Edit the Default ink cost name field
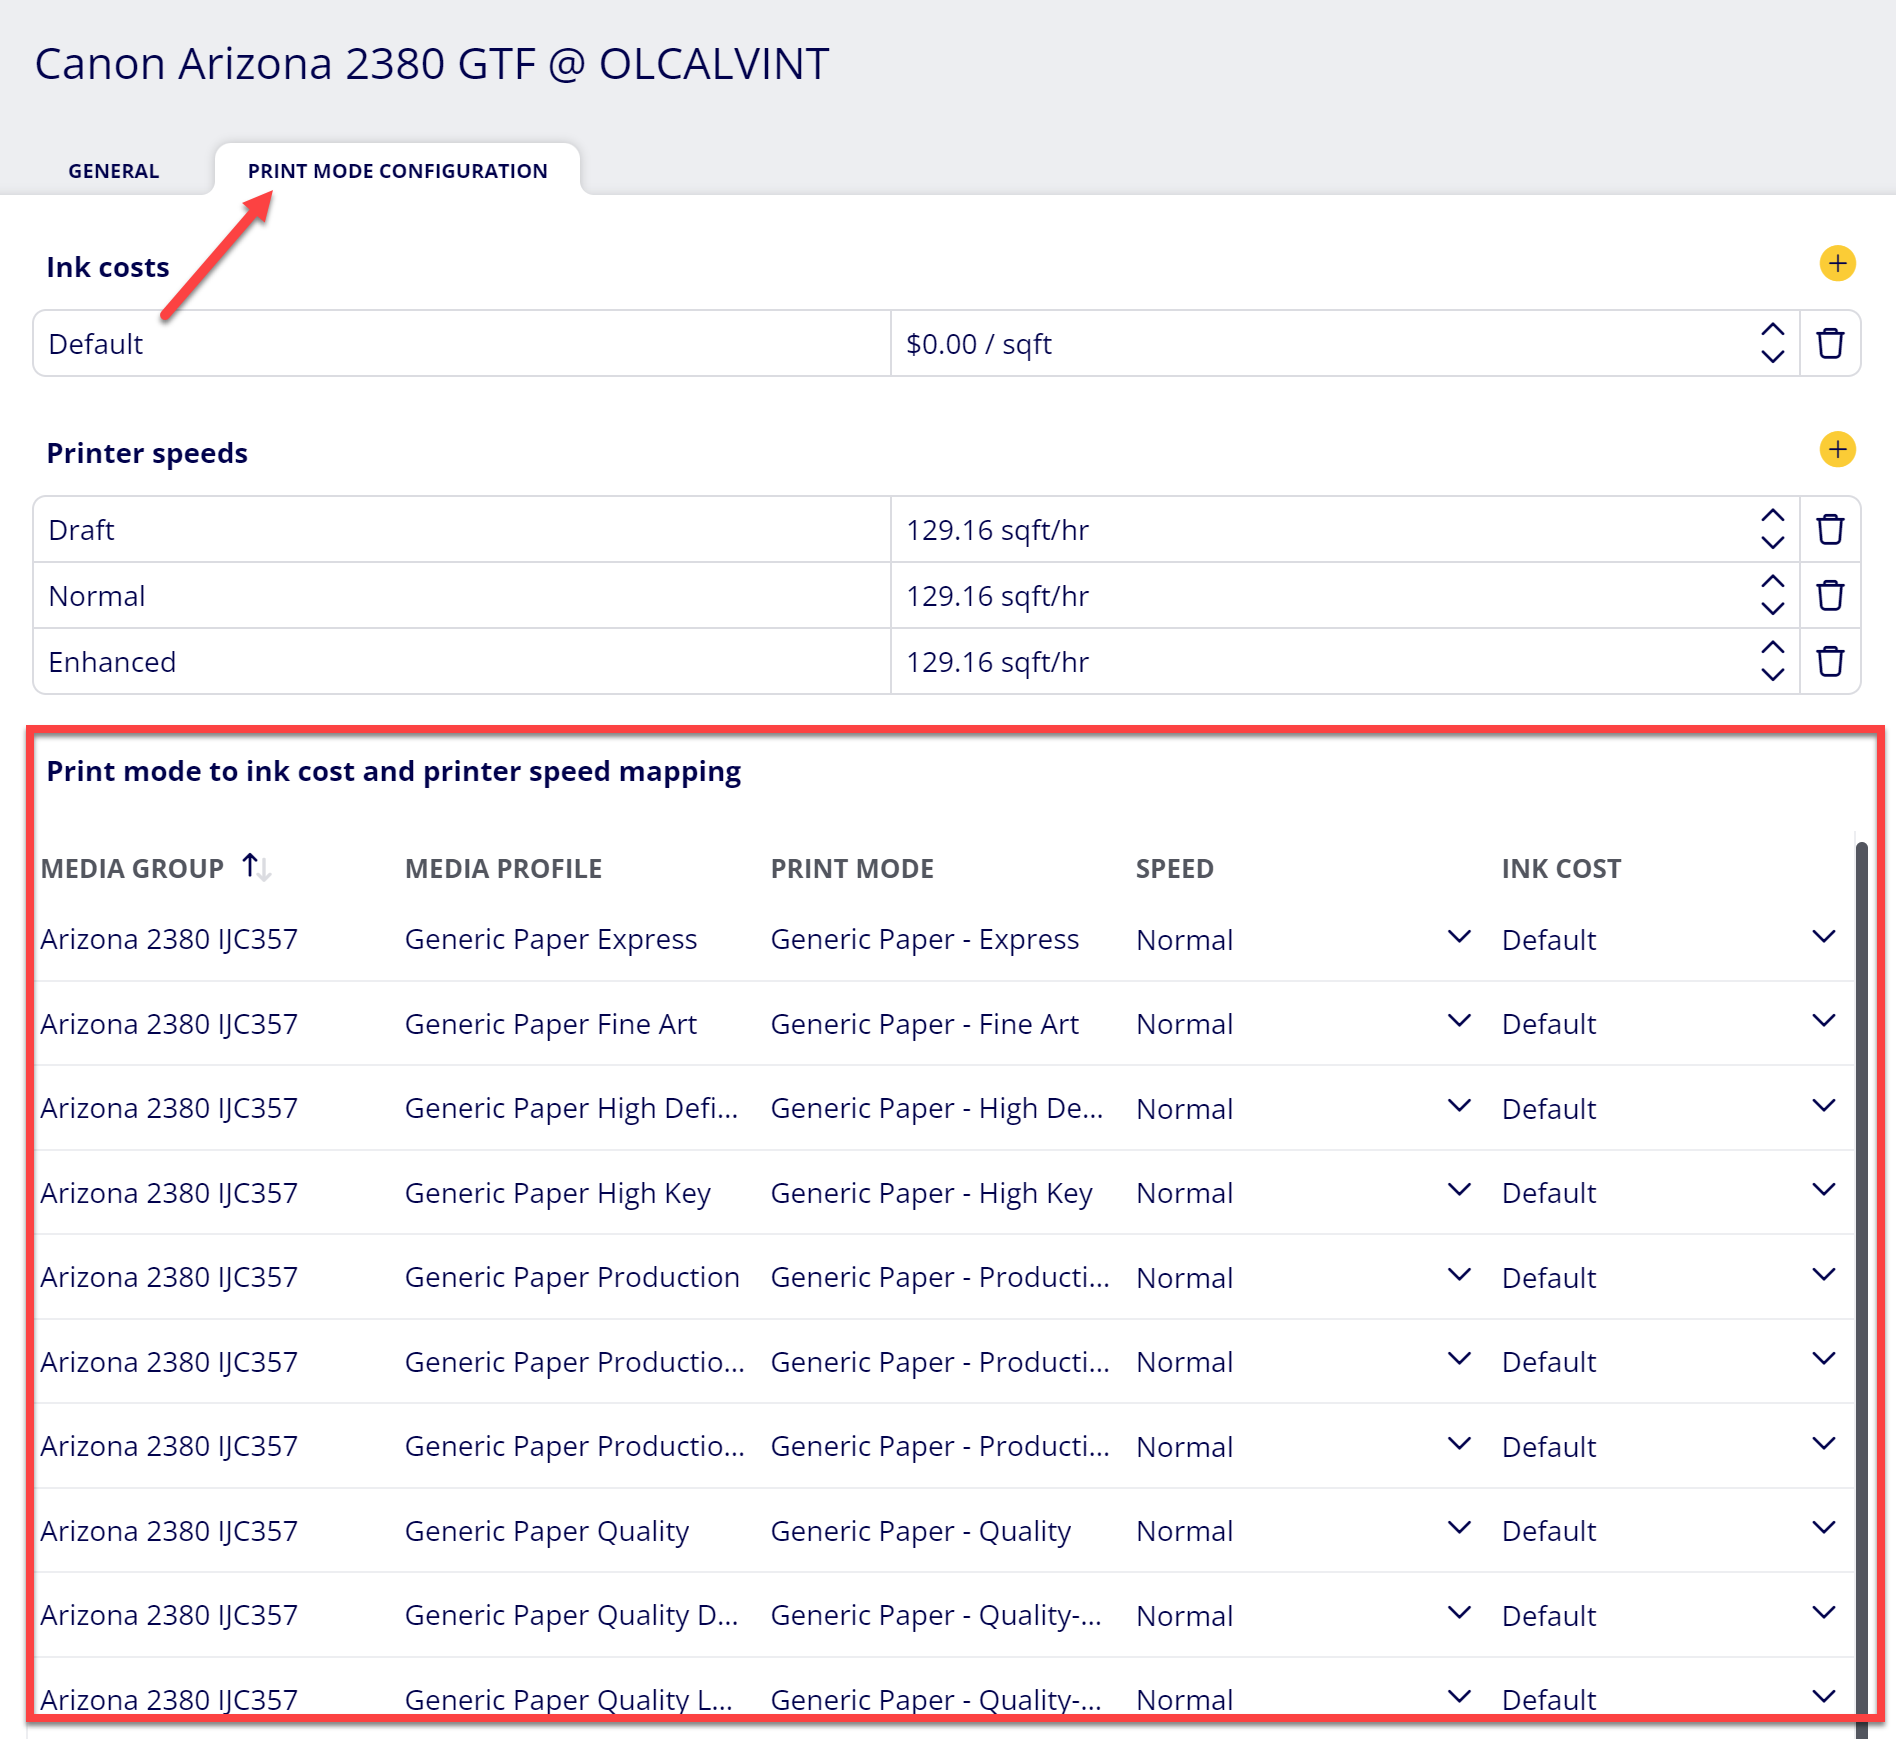 tap(462, 343)
